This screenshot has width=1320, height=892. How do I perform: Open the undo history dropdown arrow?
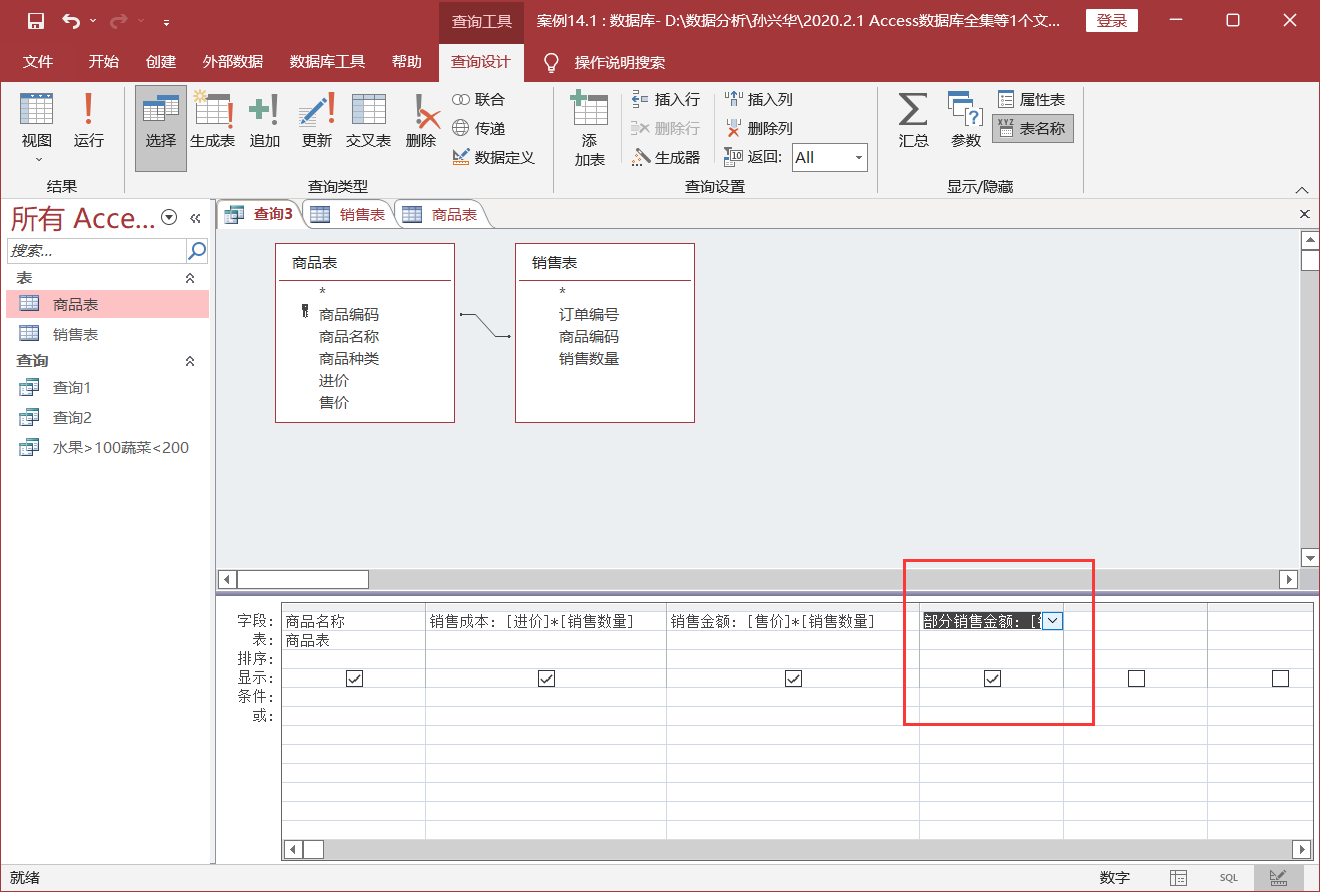click(93, 21)
